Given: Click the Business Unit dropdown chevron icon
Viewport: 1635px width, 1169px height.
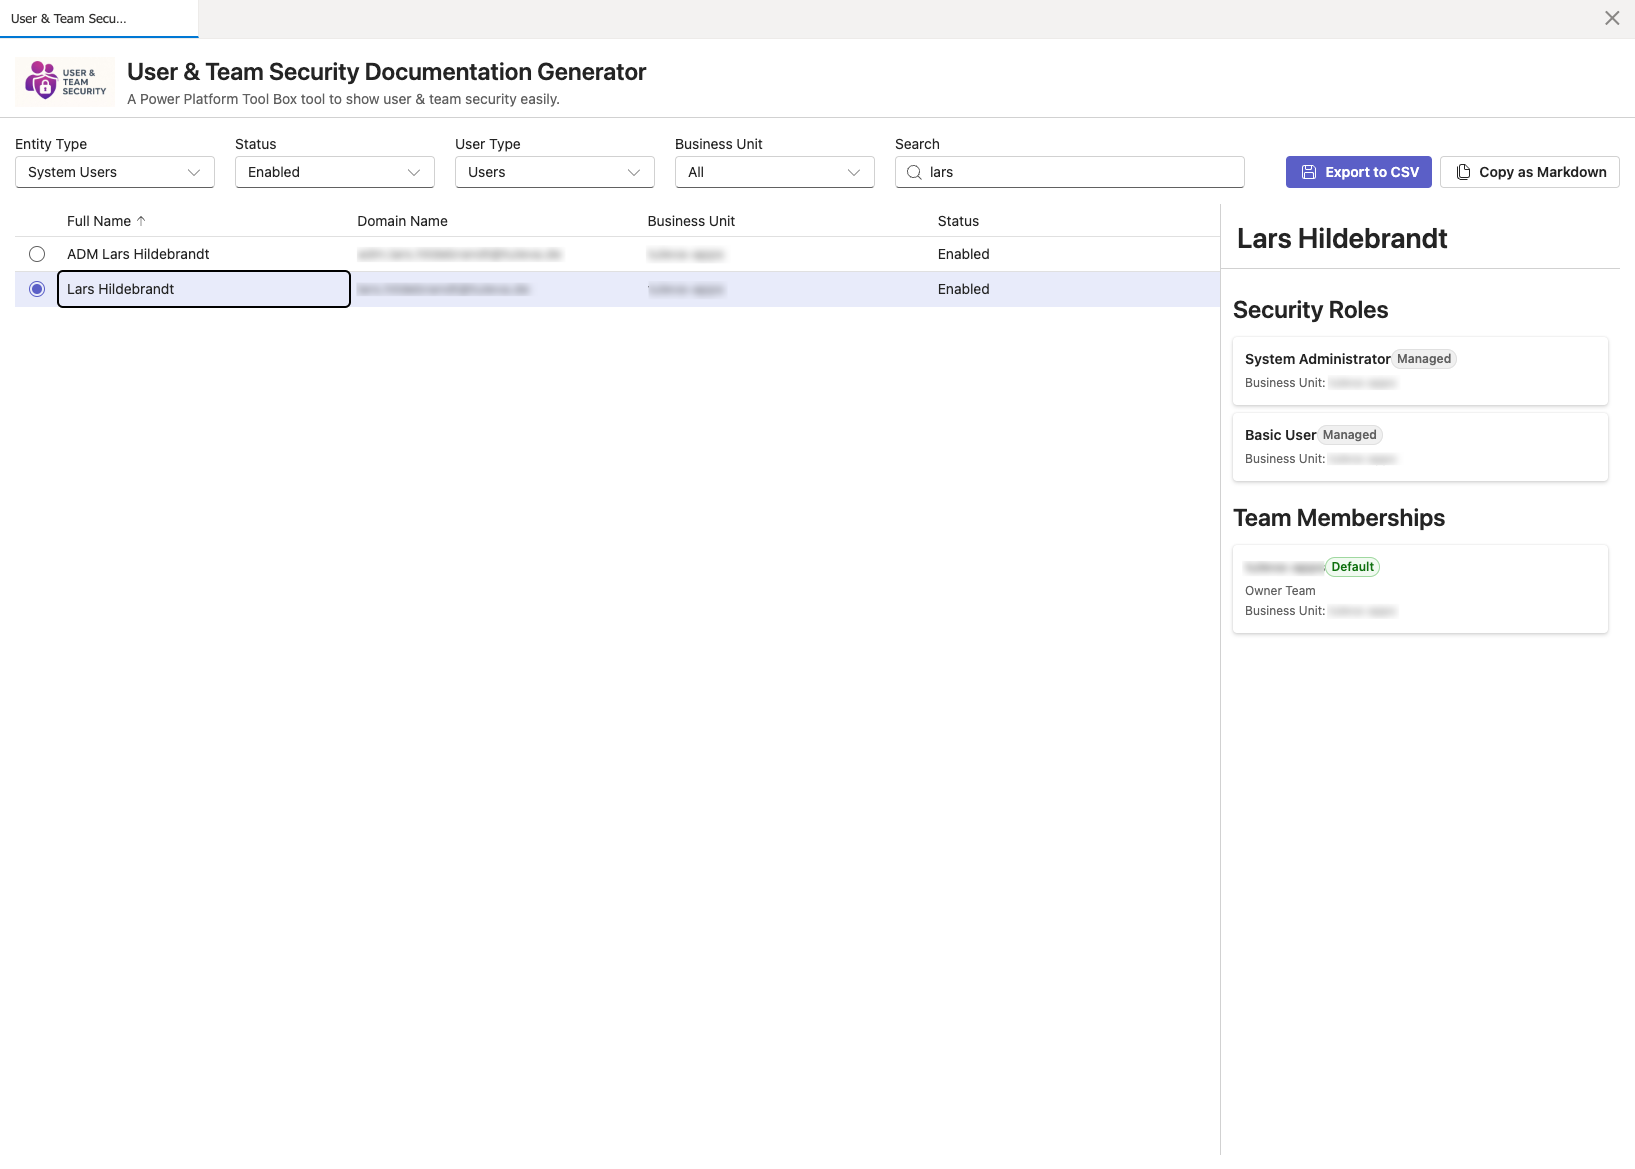Looking at the screenshot, I should (854, 172).
